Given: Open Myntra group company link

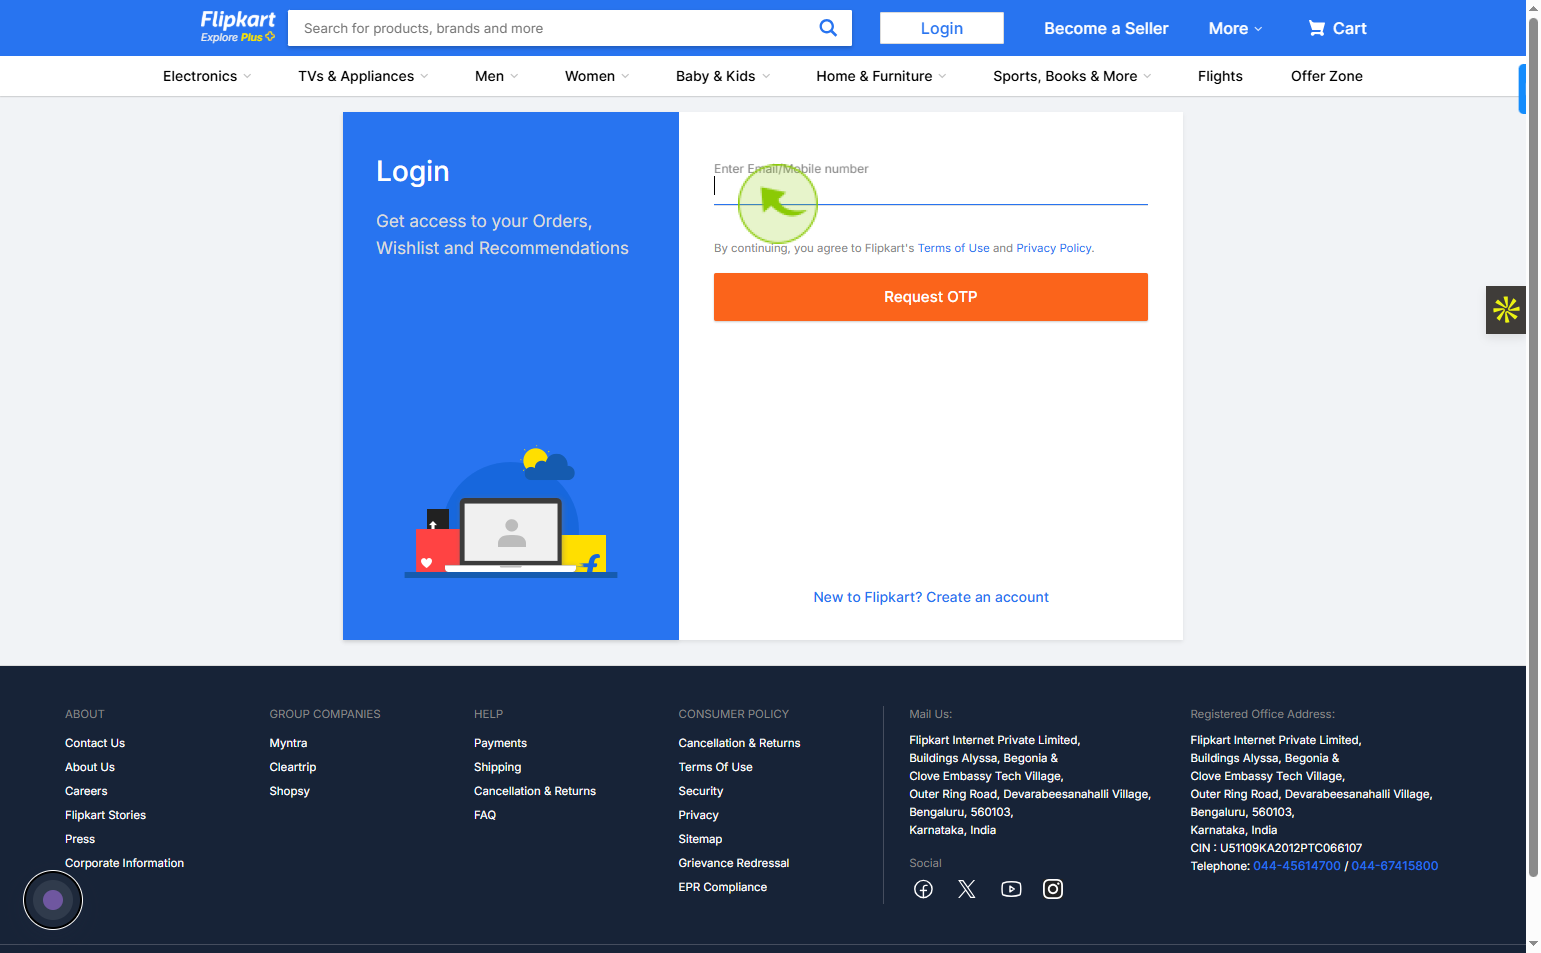Looking at the screenshot, I should click(x=288, y=743).
